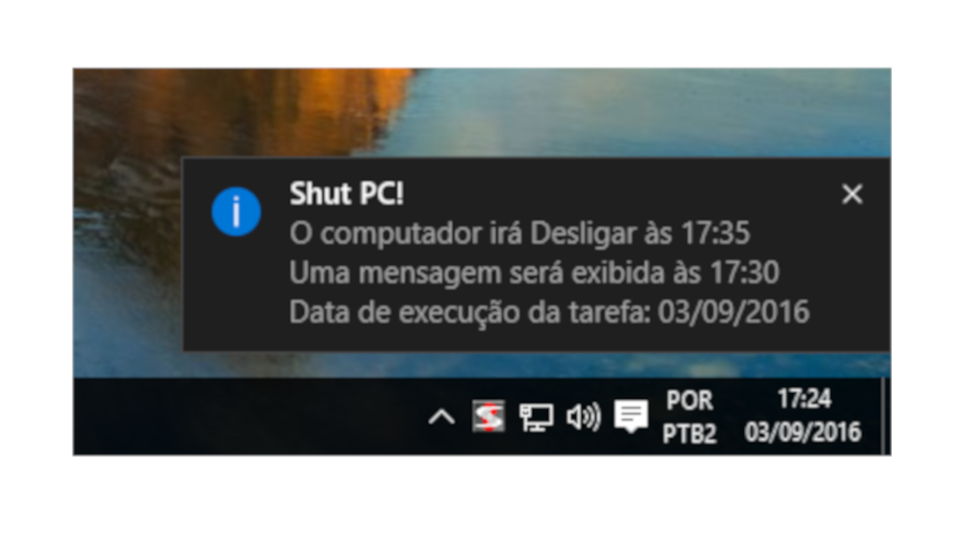The width and height of the screenshot is (964, 542).
Task: Click the blue info icon in notification
Action: [x=236, y=212]
